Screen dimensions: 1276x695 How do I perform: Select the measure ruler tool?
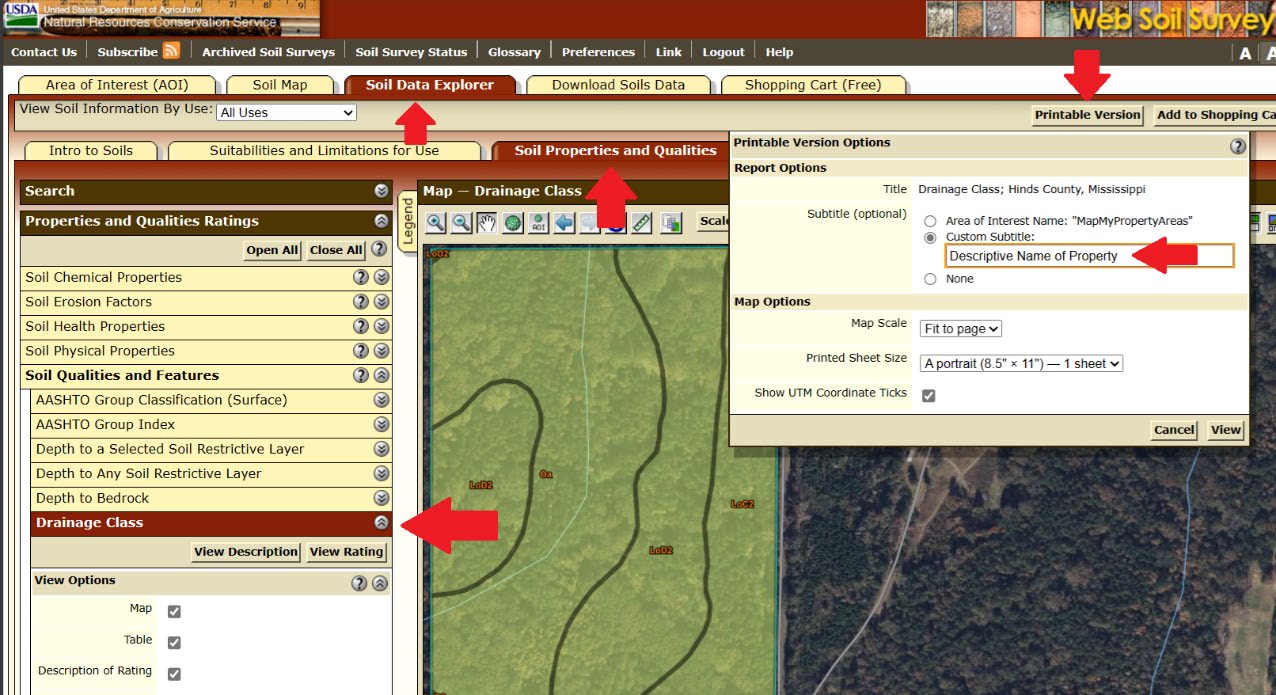click(x=642, y=222)
